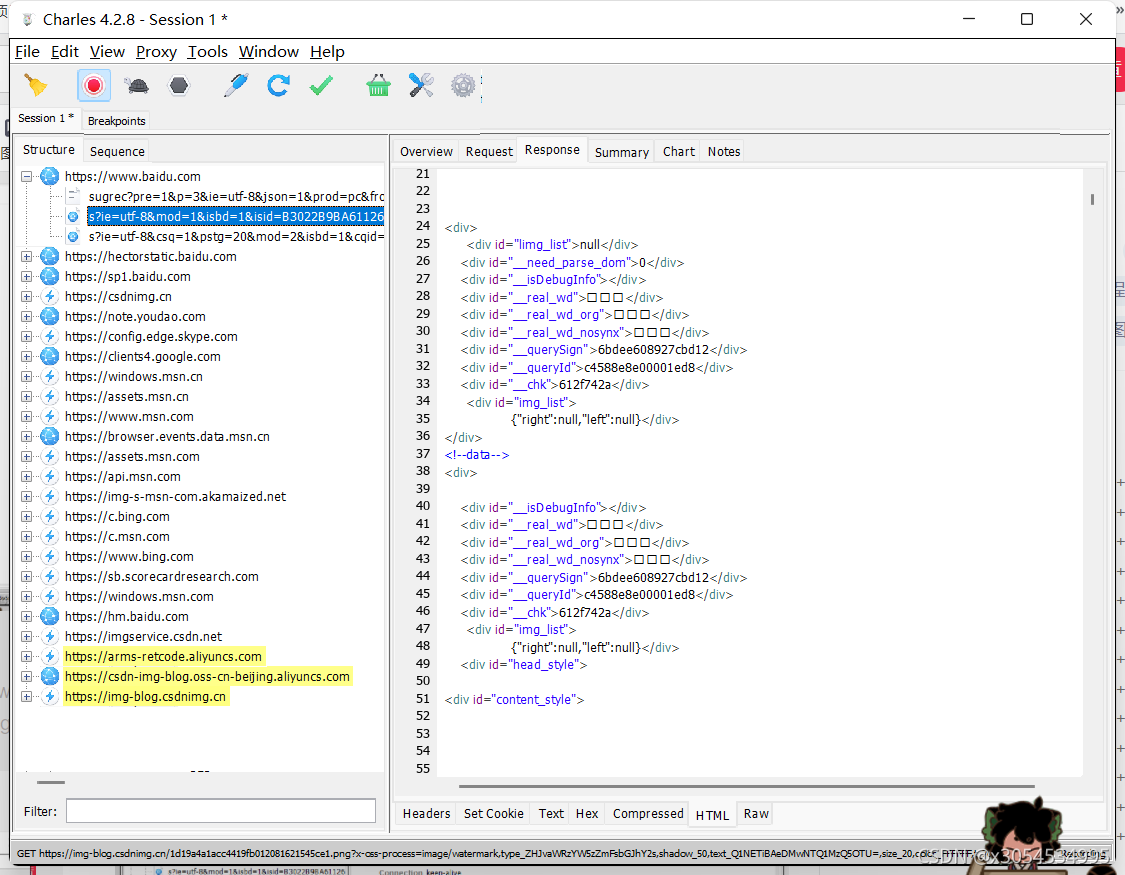
Task: Open the Tools menu
Action: (207, 52)
